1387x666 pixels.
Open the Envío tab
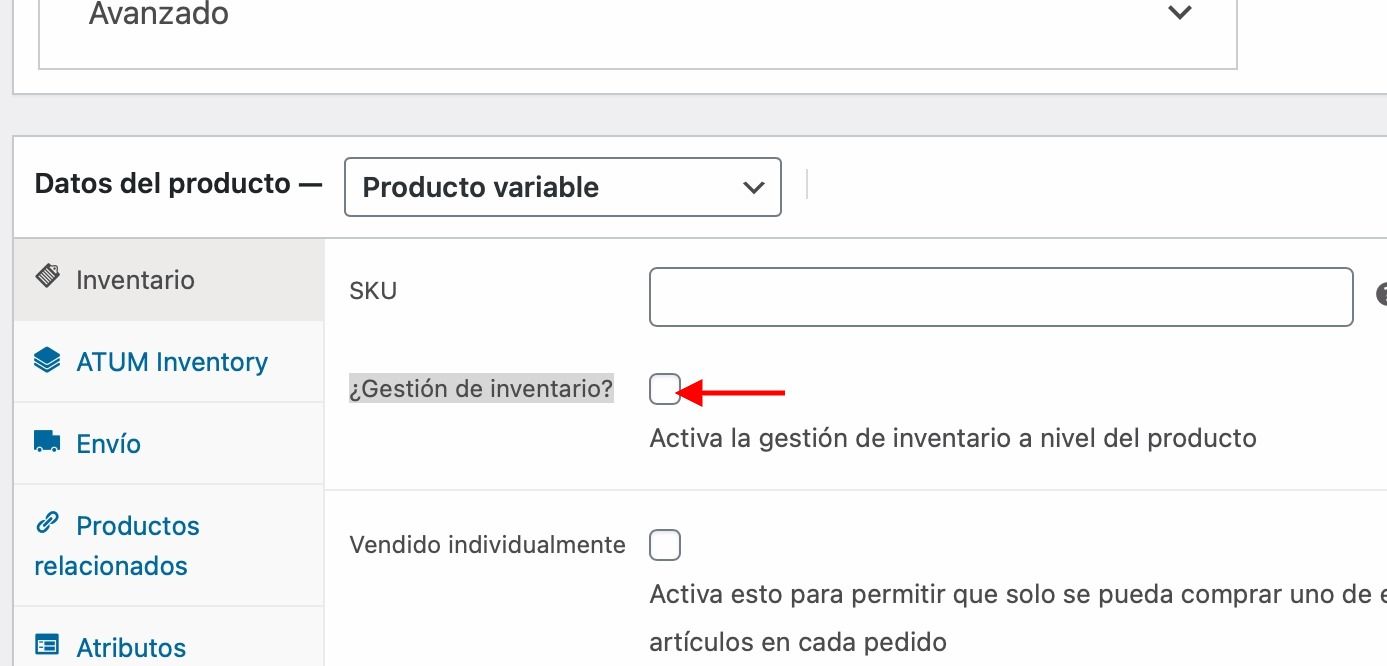coord(169,443)
